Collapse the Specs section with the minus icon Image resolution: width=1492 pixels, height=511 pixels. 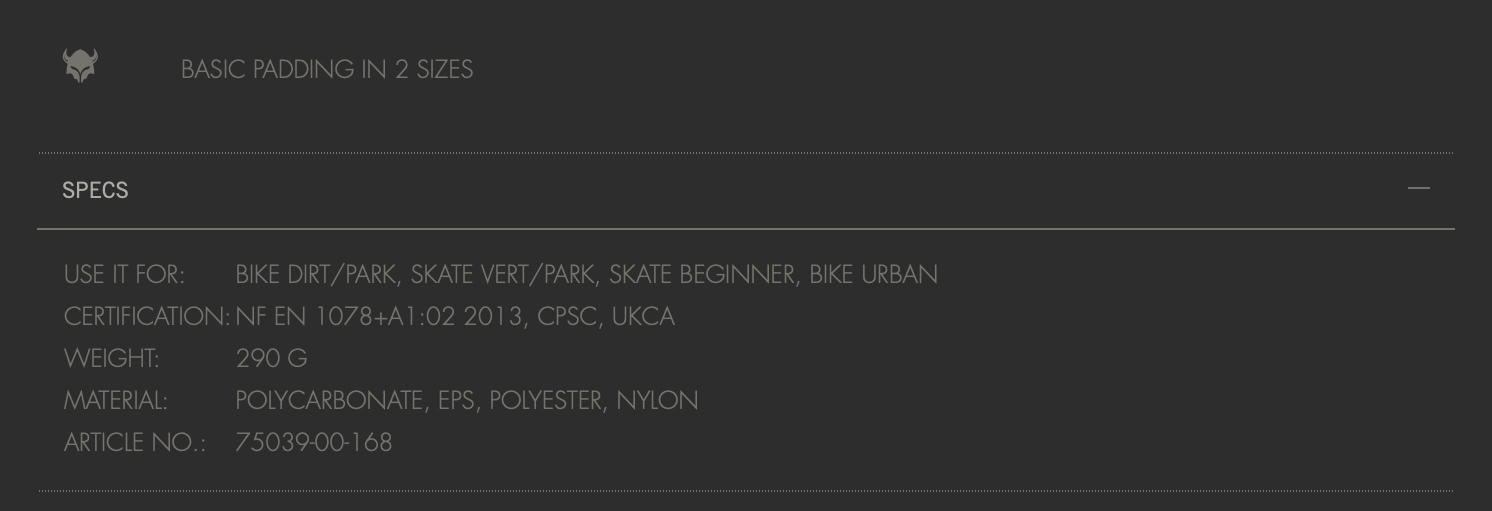pyautogui.click(x=1418, y=189)
